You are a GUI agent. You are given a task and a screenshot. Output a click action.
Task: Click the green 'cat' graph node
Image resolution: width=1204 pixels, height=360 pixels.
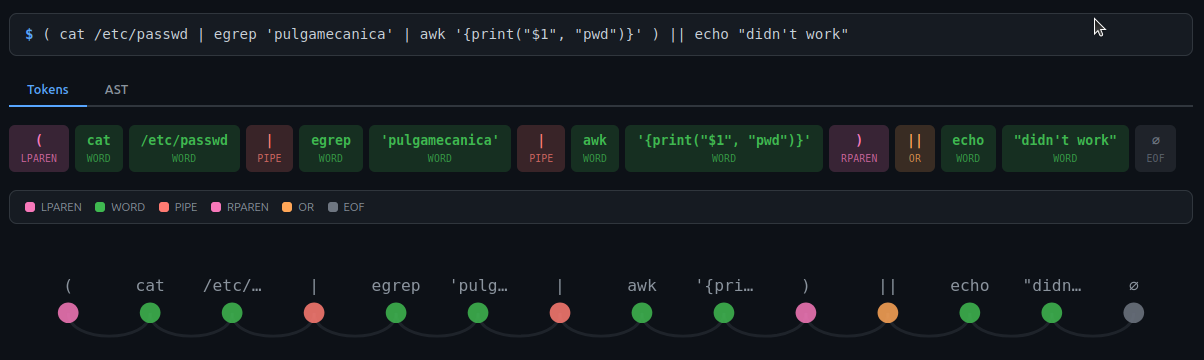coord(150,313)
